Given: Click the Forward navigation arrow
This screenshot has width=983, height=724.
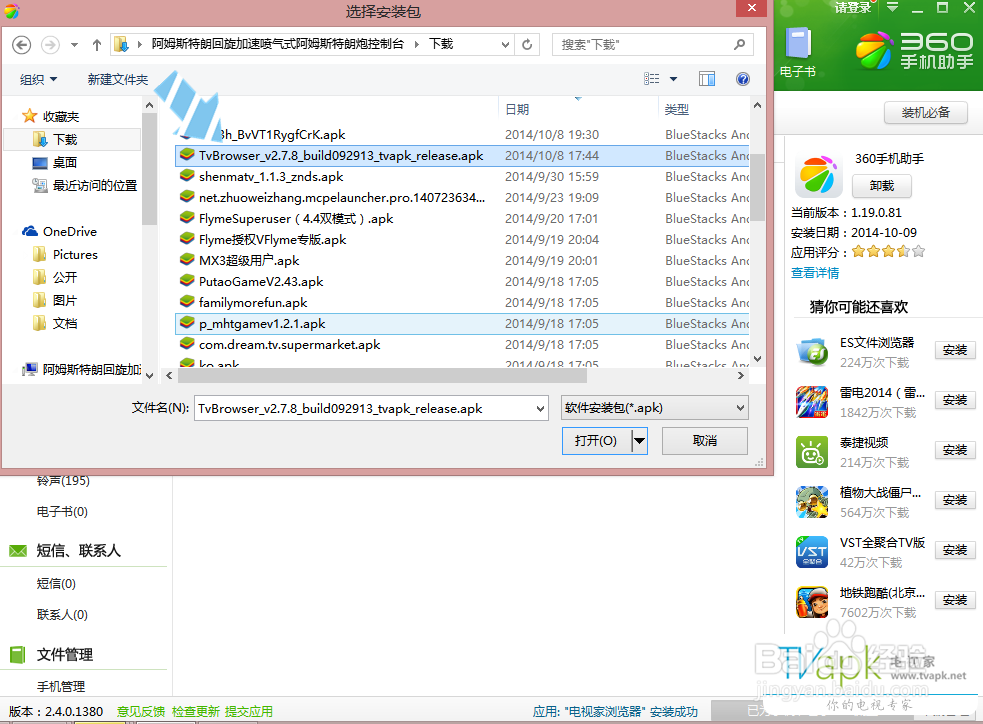Looking at the screenshot, I should coord(50,45).
